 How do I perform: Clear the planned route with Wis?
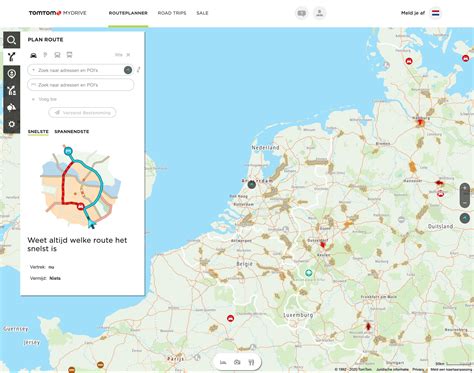[122, 55]
